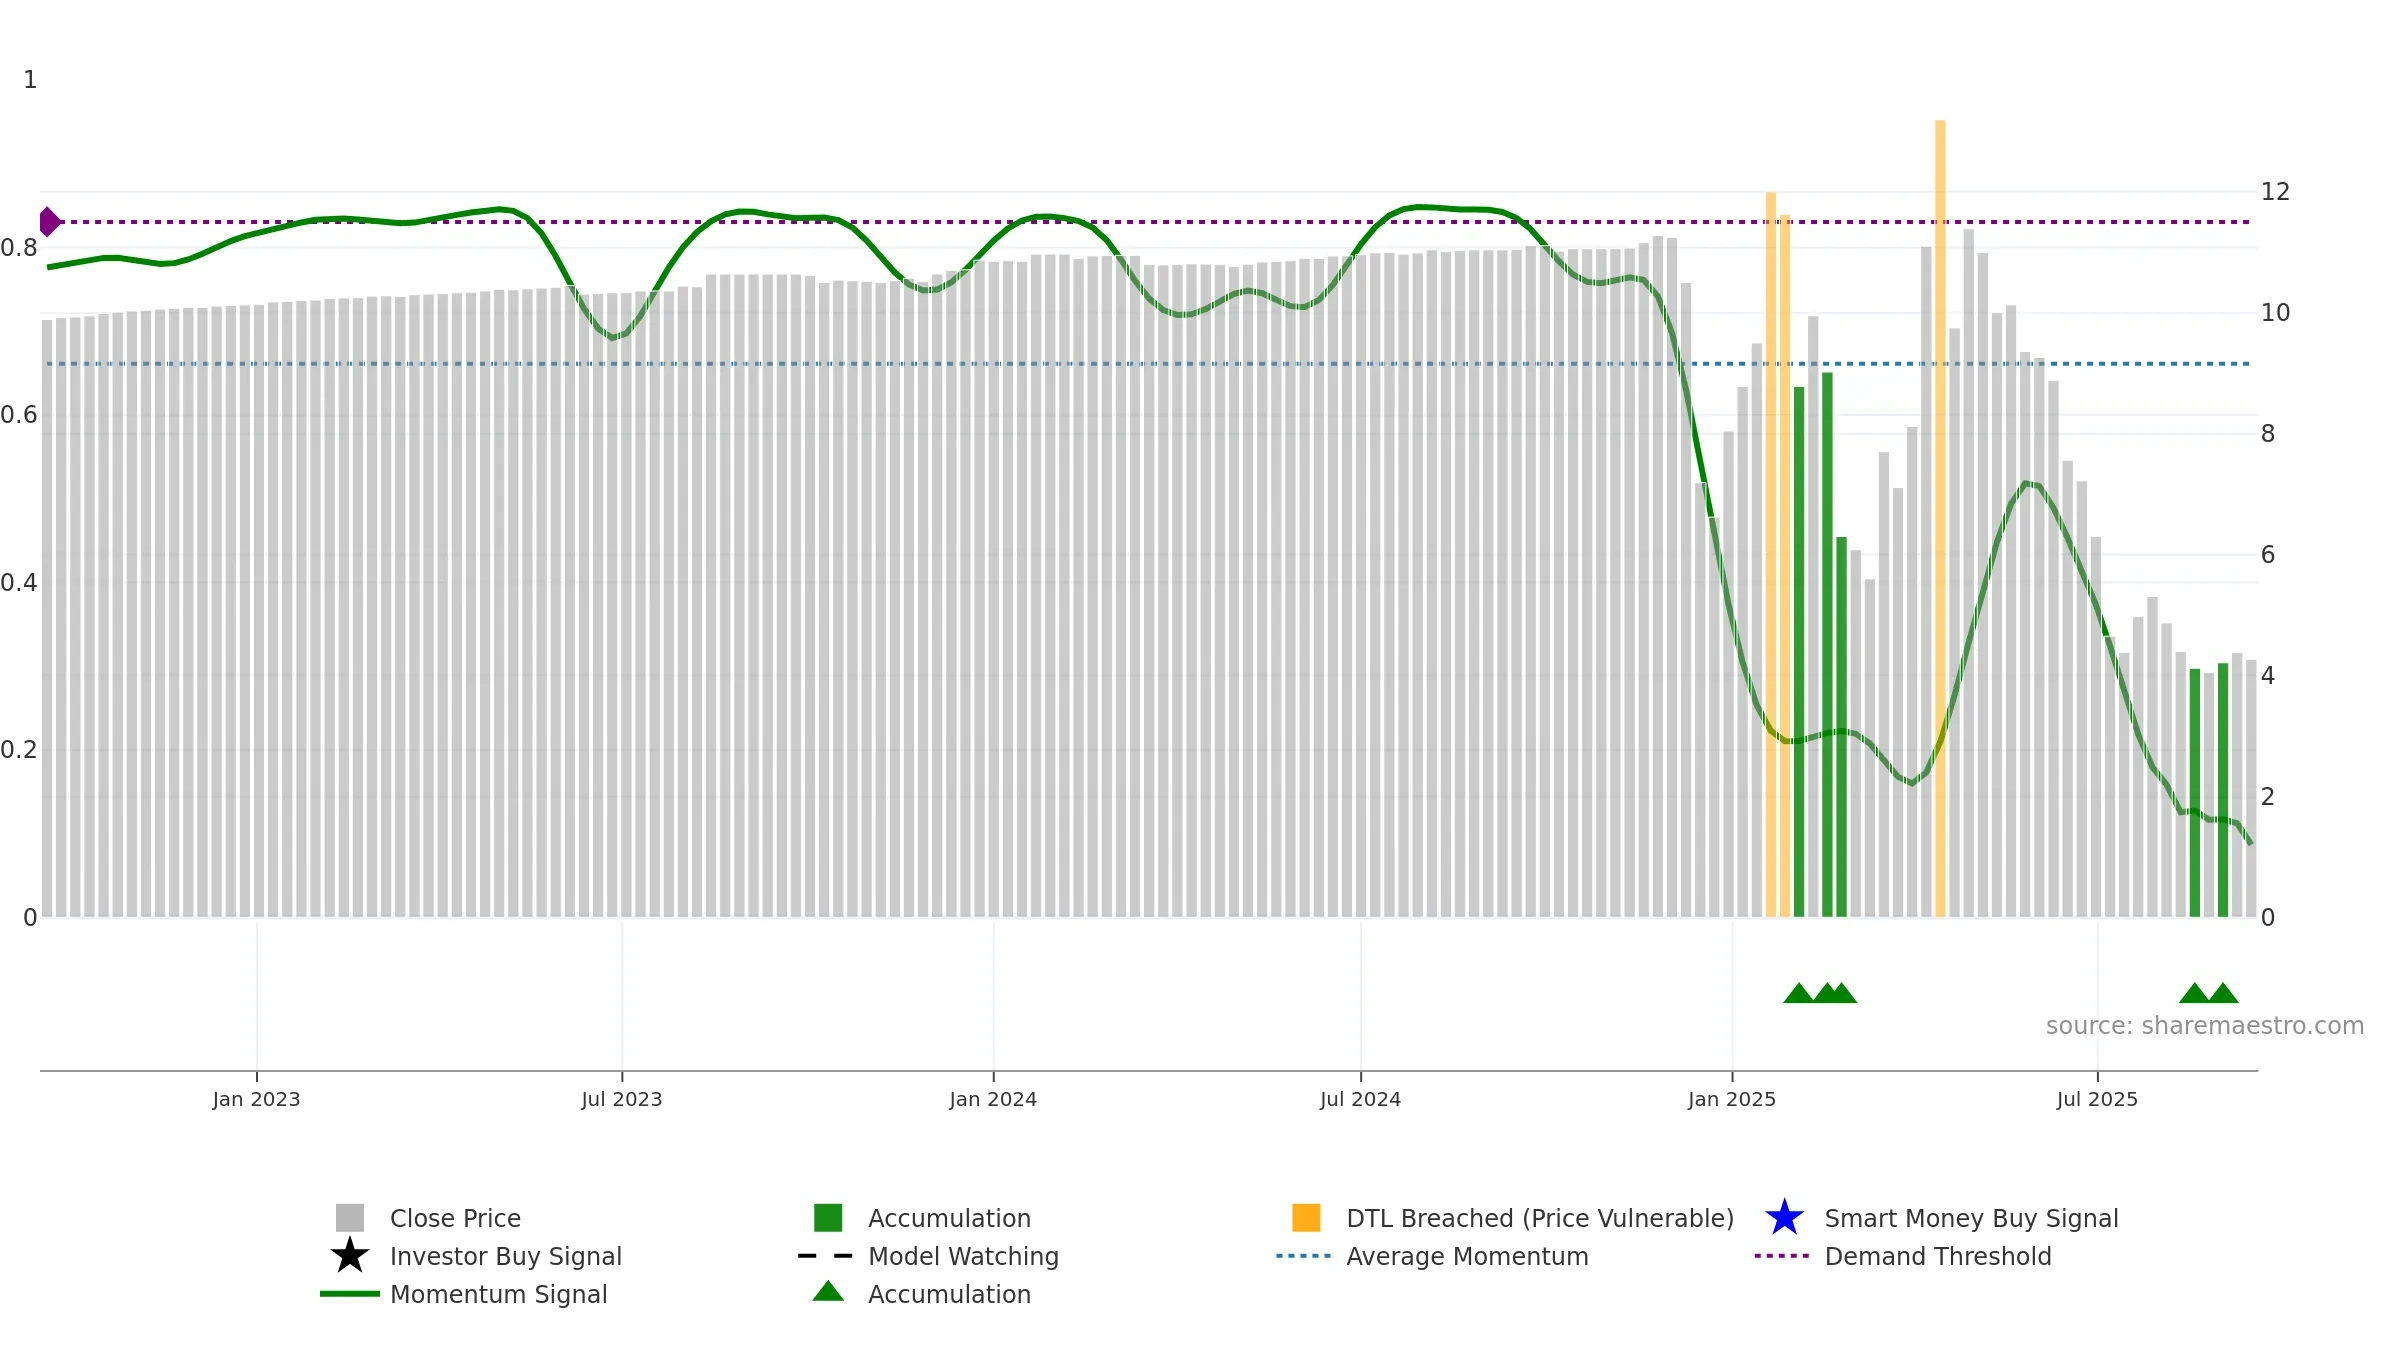Click the blue Smart Money Buy Signal star

[x=1785, y=1218]
